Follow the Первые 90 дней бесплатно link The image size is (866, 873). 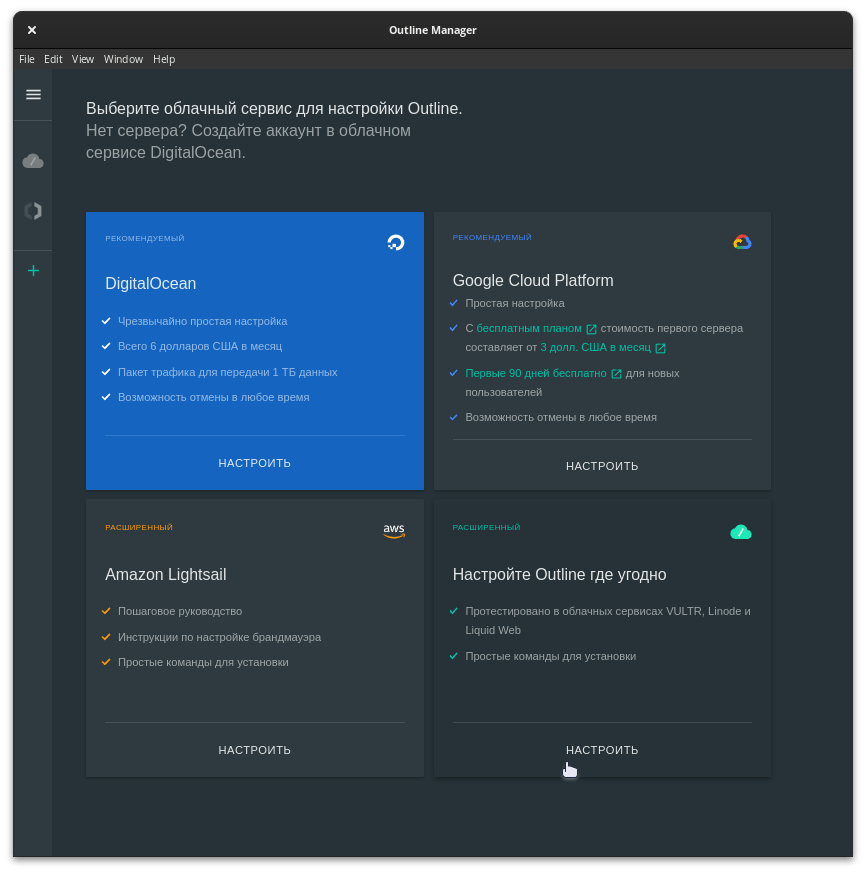pos(536,374)
